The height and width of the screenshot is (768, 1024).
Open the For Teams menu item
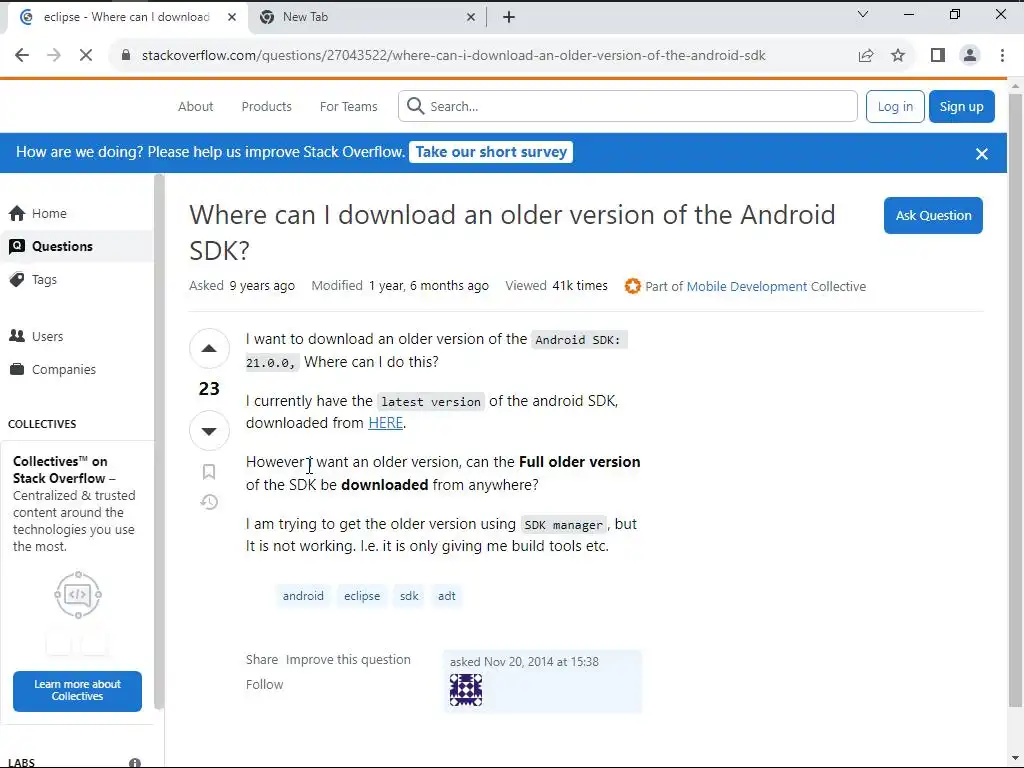point(348,106)
